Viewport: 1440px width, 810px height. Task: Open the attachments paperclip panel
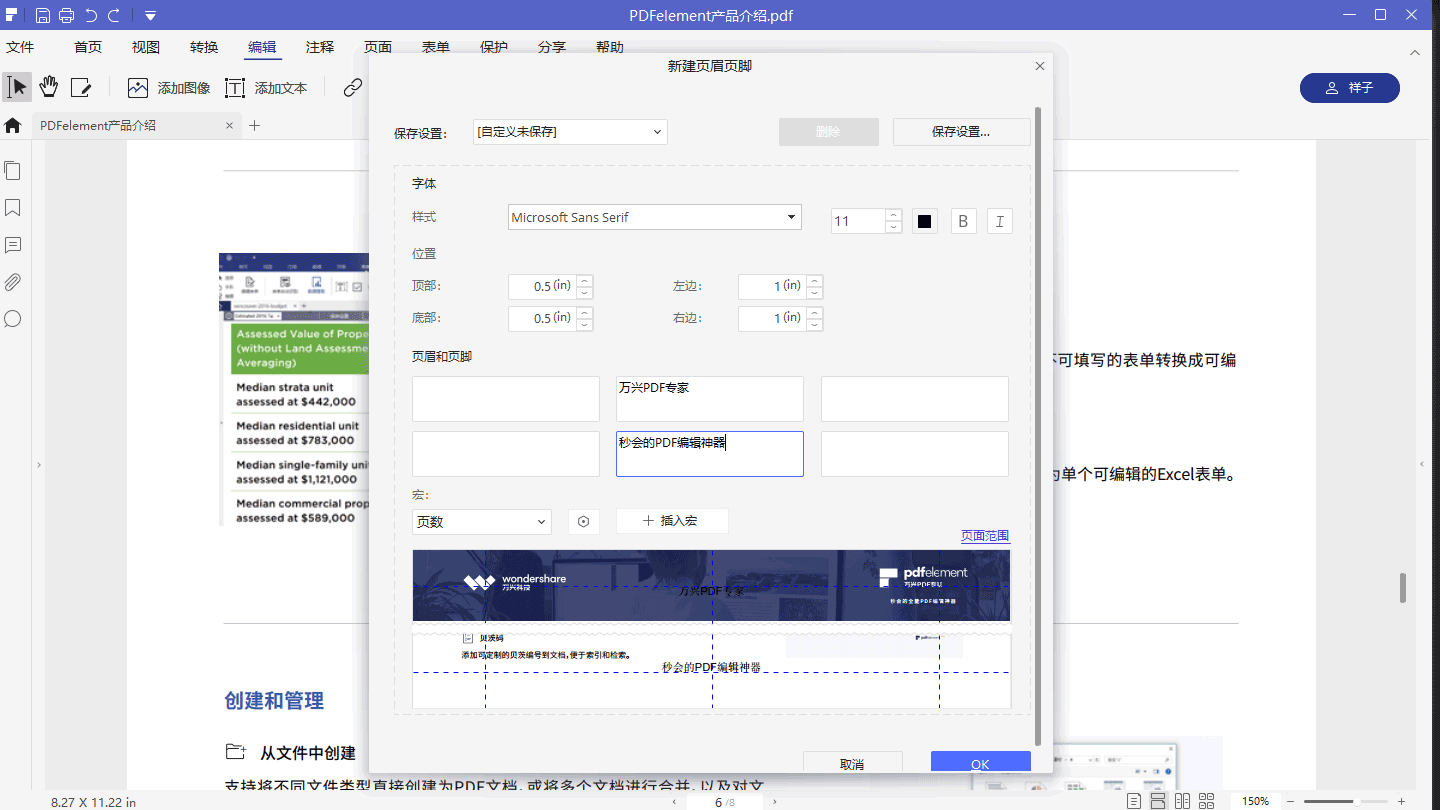tap(13, 282)
